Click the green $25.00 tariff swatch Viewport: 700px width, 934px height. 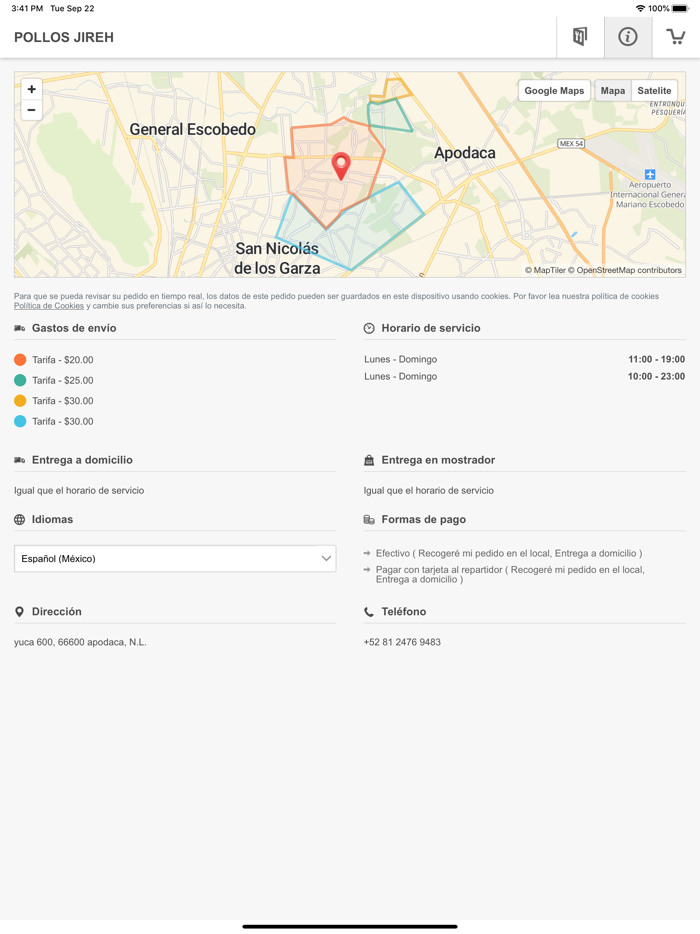click(x=20, y=380)
